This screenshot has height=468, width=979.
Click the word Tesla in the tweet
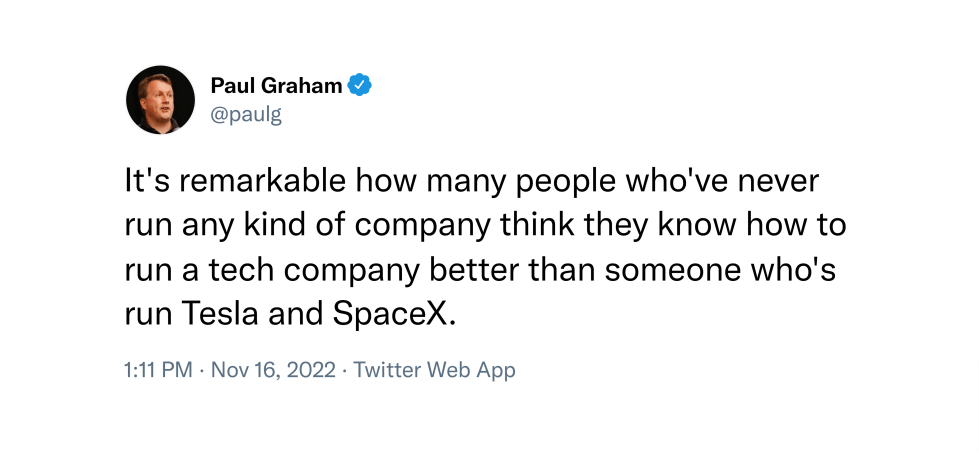click(x=220, y=314)
